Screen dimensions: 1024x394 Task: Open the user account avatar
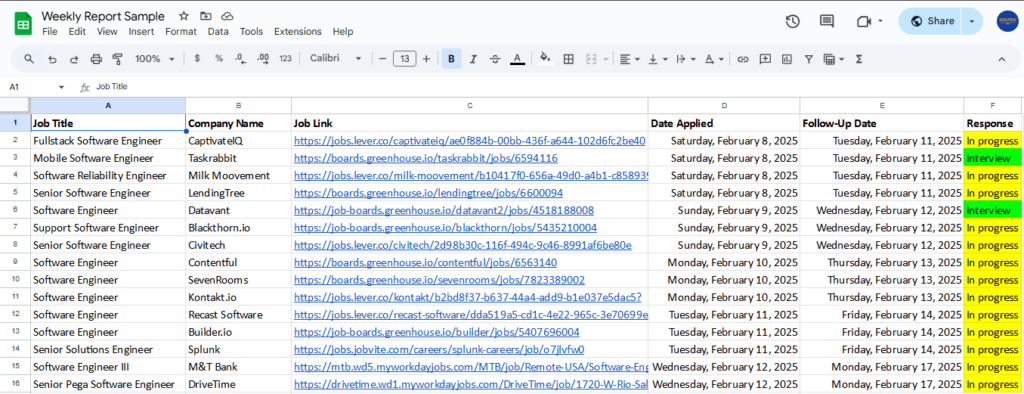click(1008, 21)
